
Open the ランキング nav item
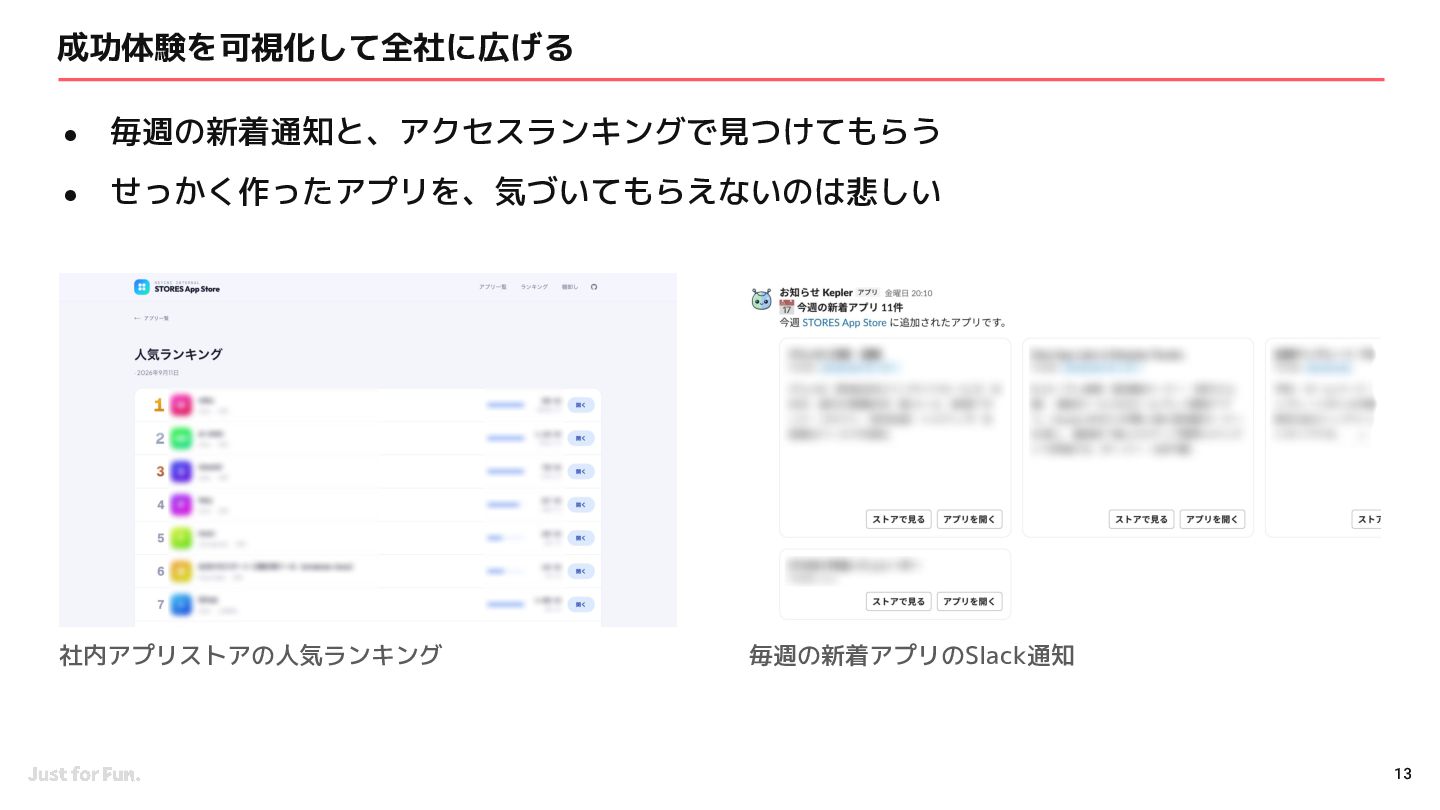click(534, 287)
